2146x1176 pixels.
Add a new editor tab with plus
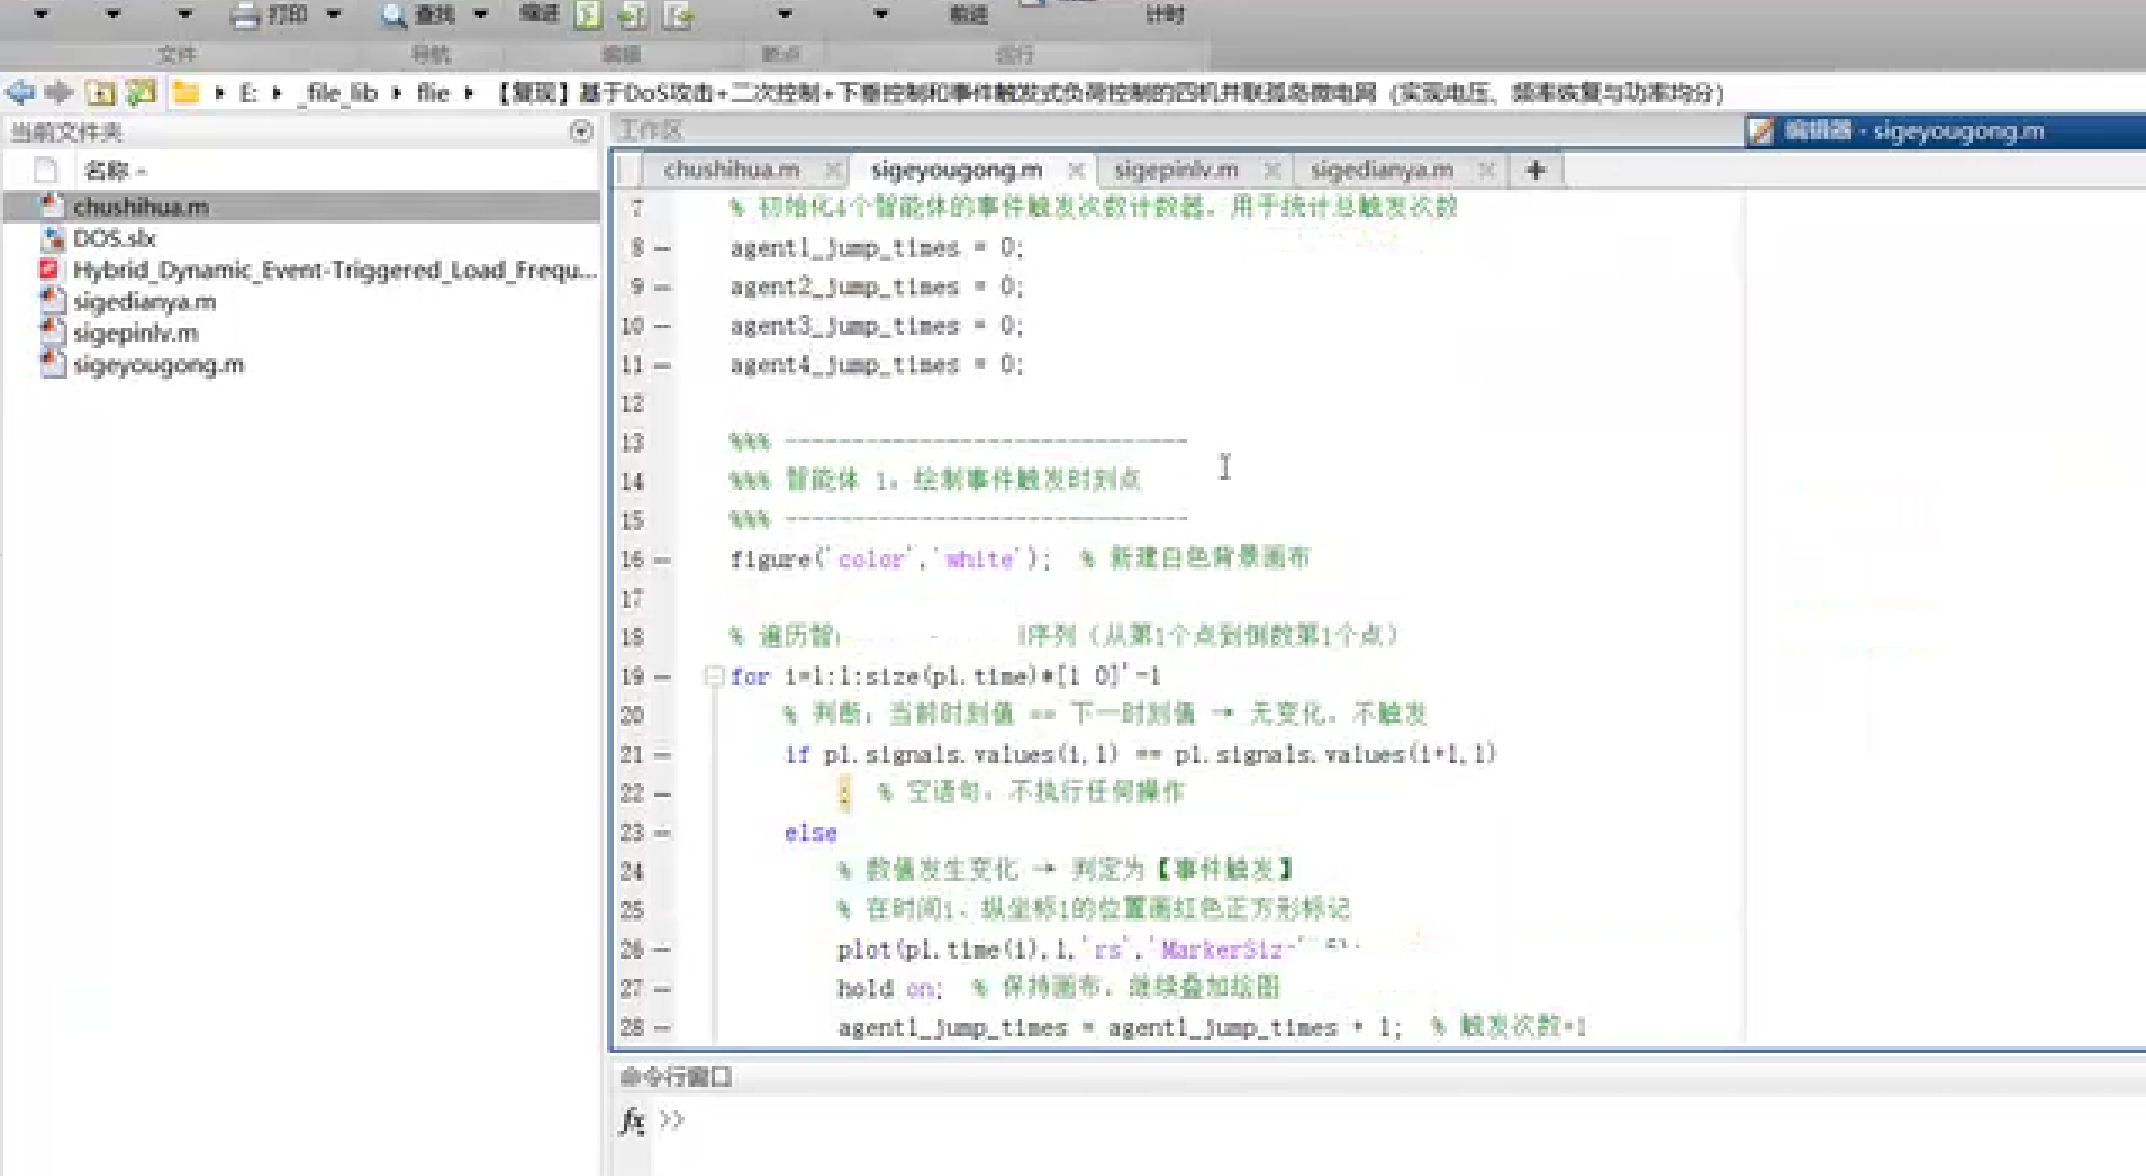pos(1536,171)
